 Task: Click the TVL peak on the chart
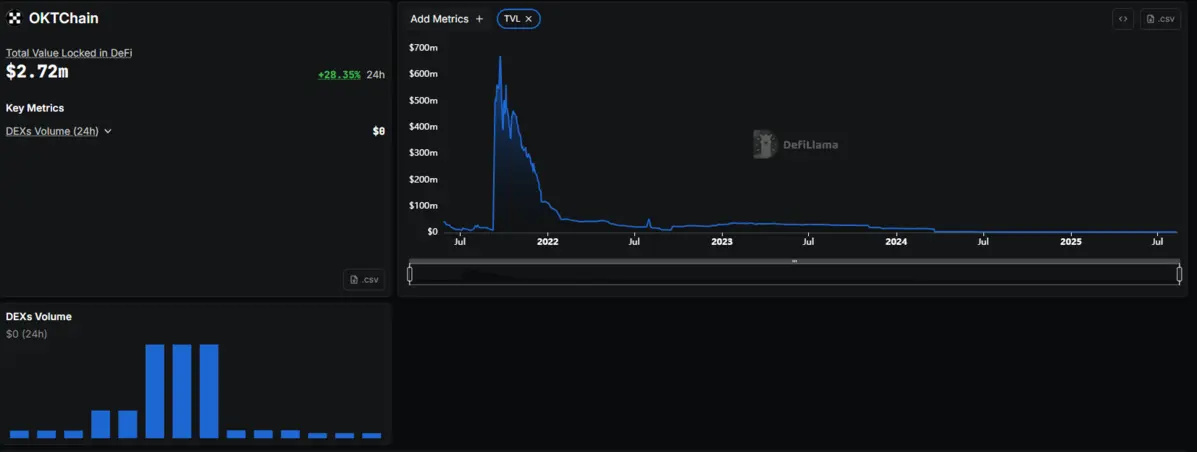(500, 58)
